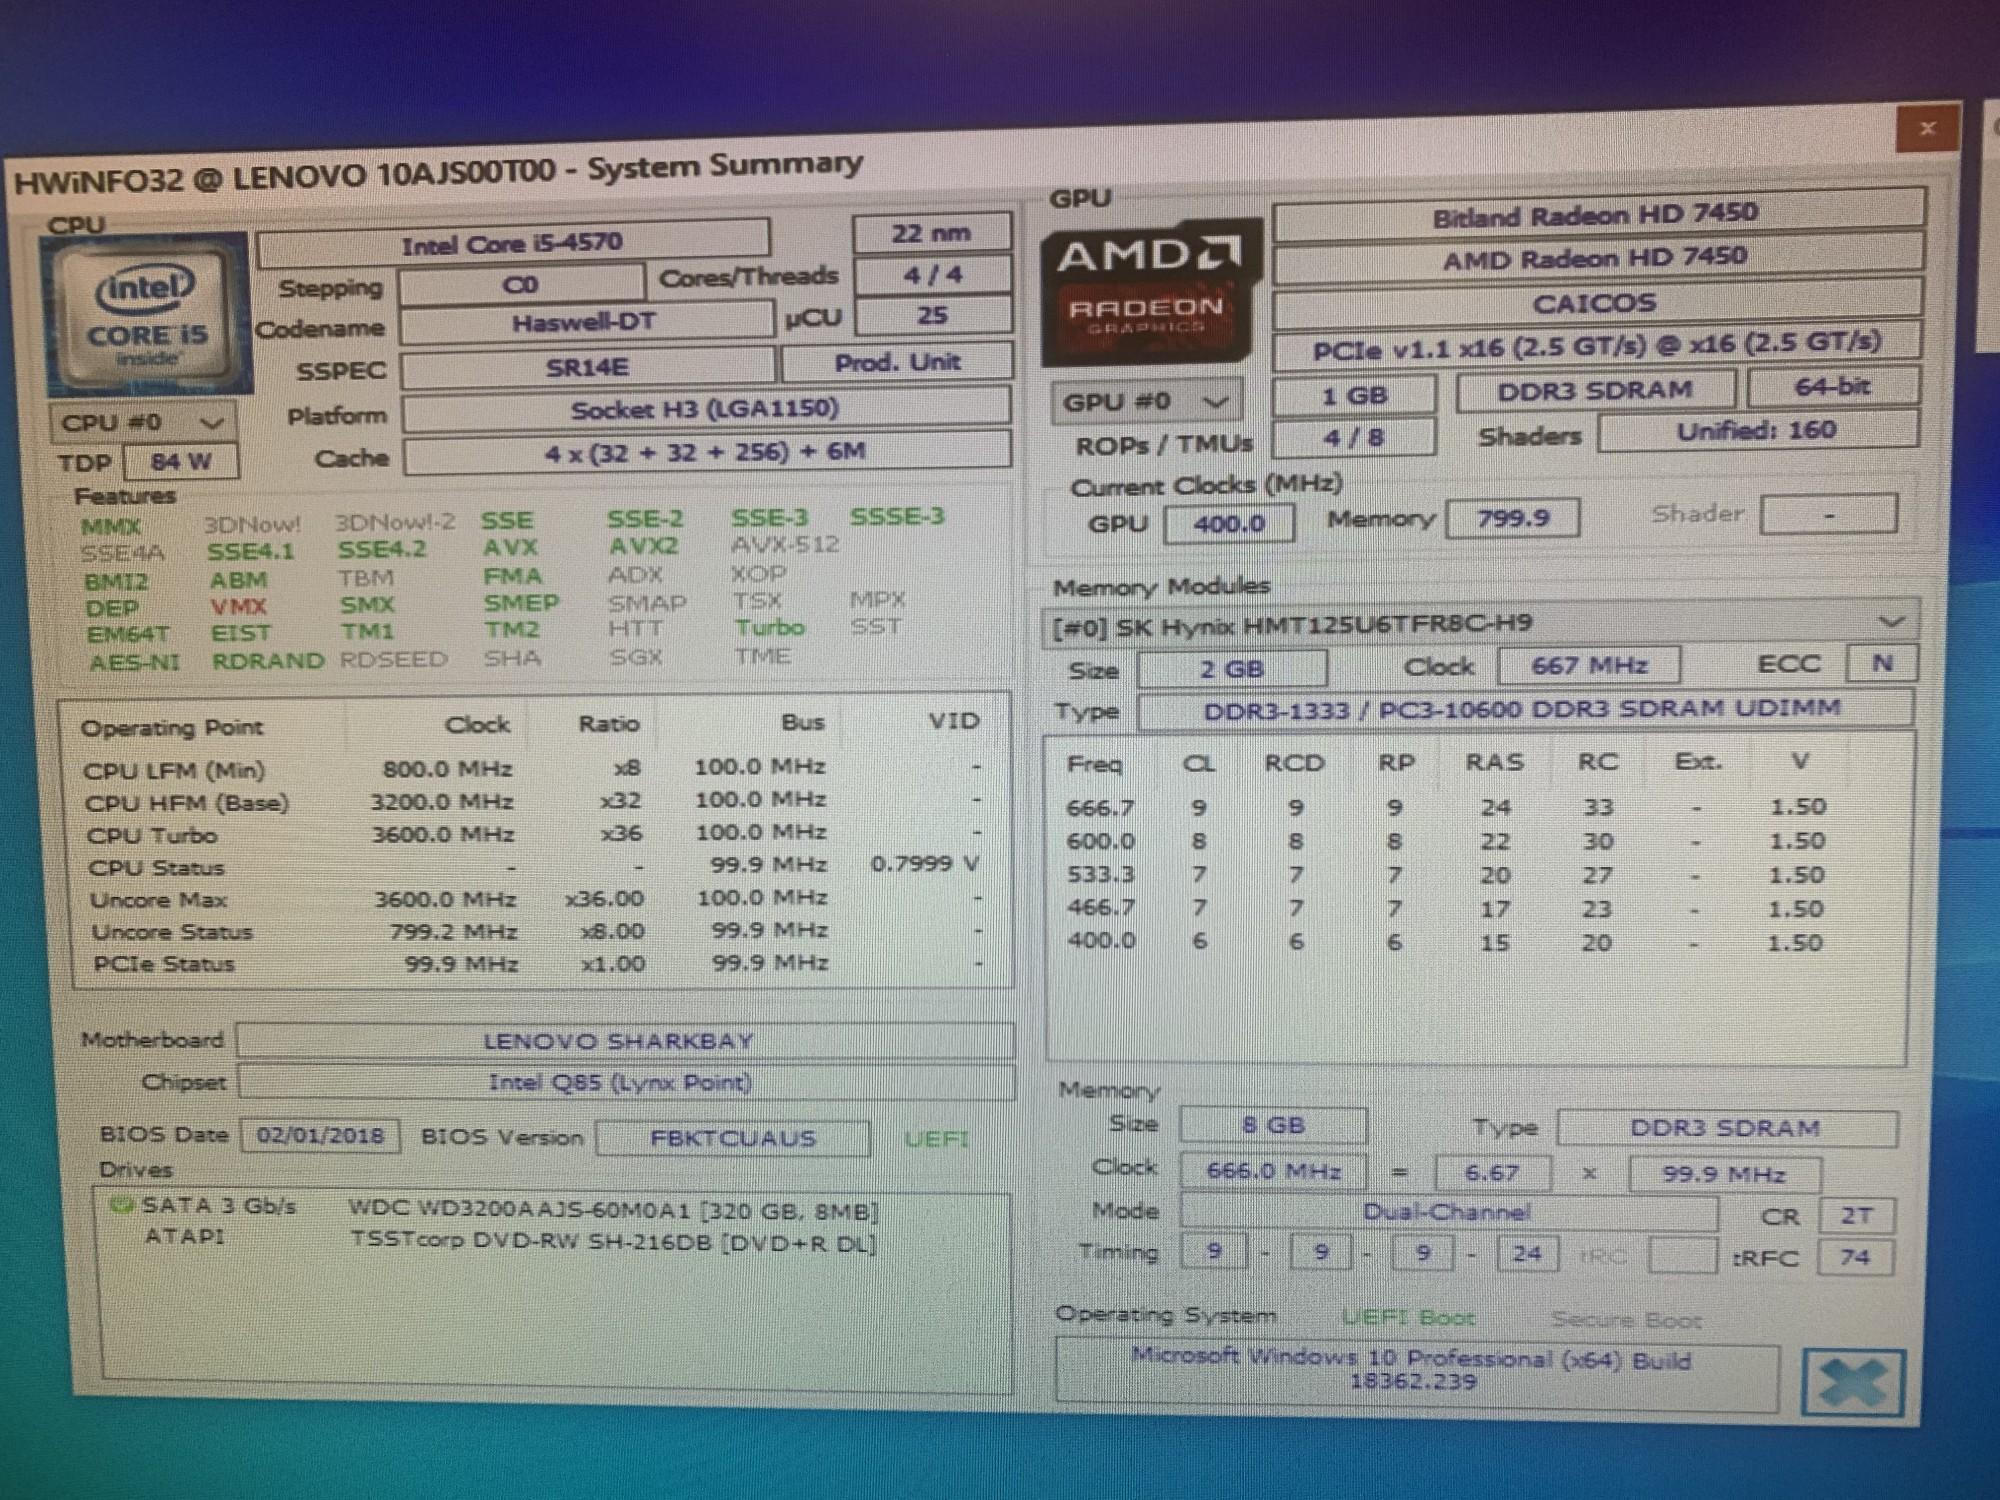Click the tRFC 74 value

click(1855, 1257)
